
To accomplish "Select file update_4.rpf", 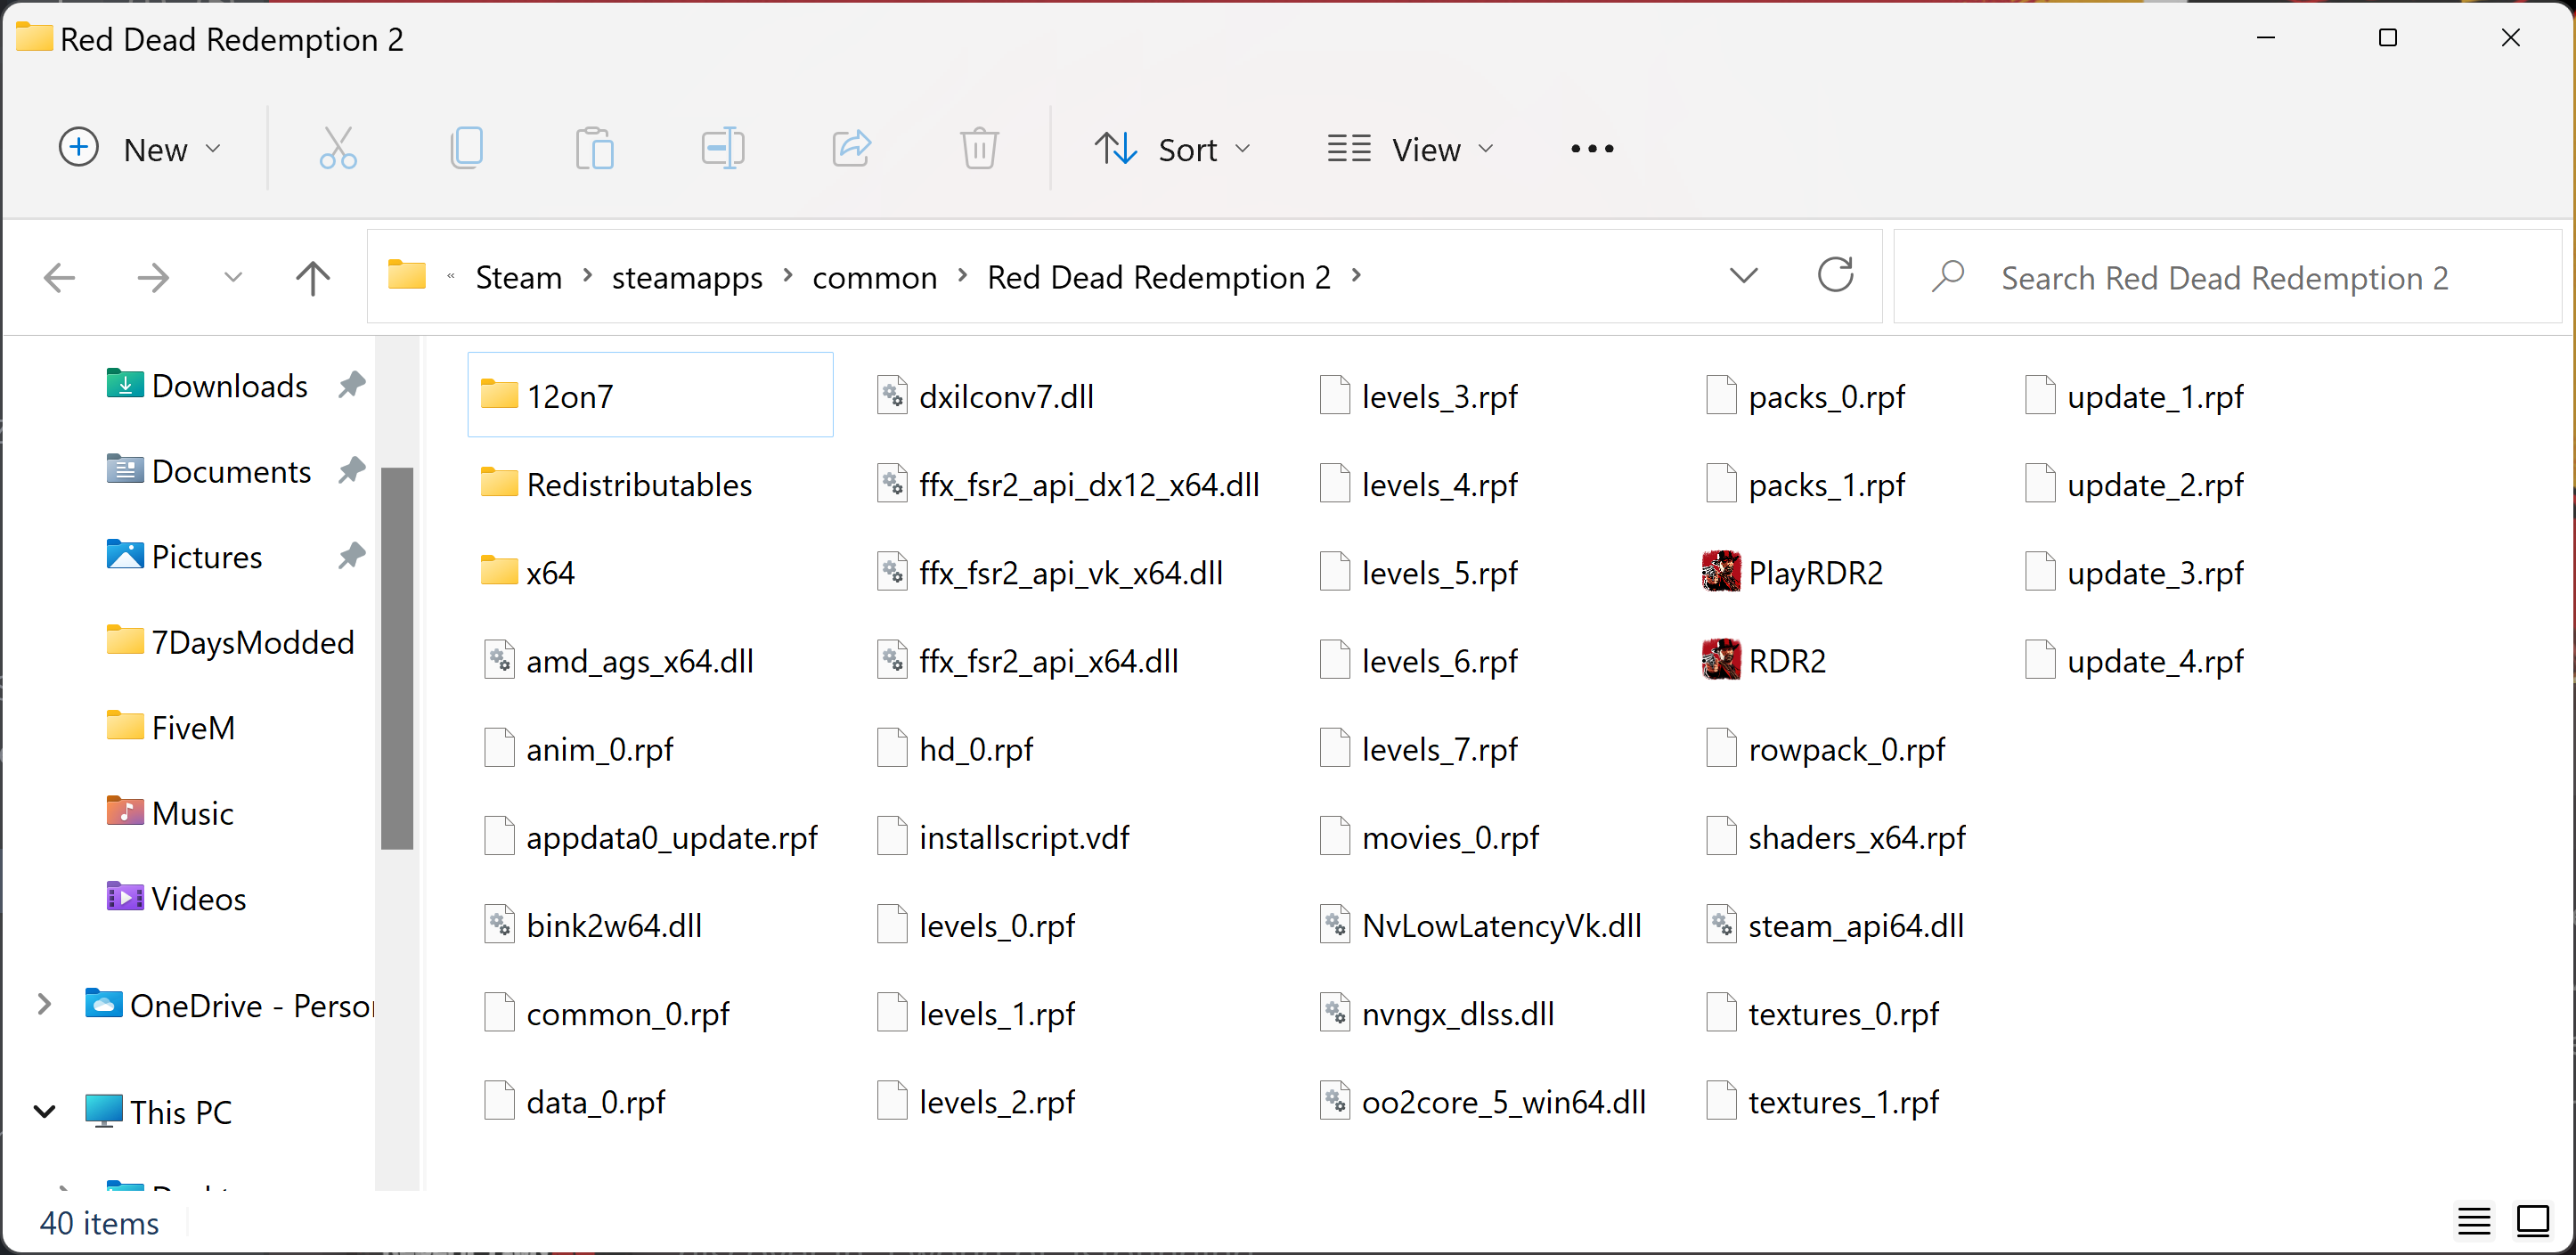I will 2134,660.
